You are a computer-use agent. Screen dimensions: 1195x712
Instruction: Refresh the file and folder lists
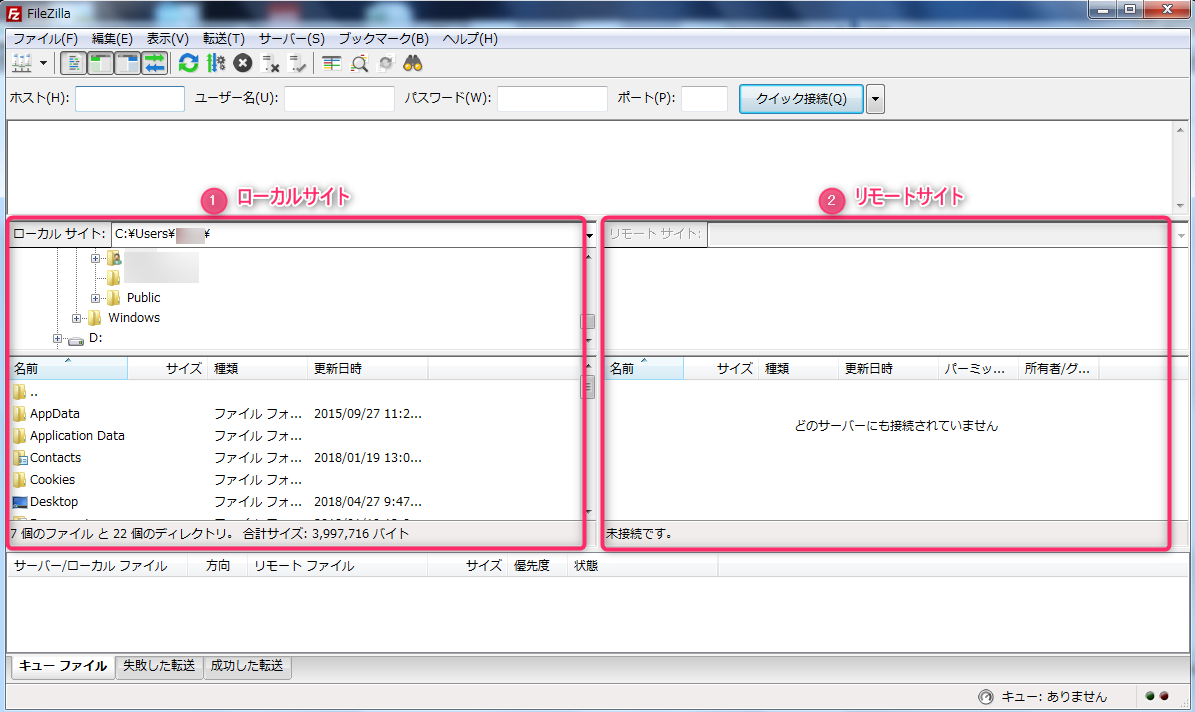click(x=188, y=63)
